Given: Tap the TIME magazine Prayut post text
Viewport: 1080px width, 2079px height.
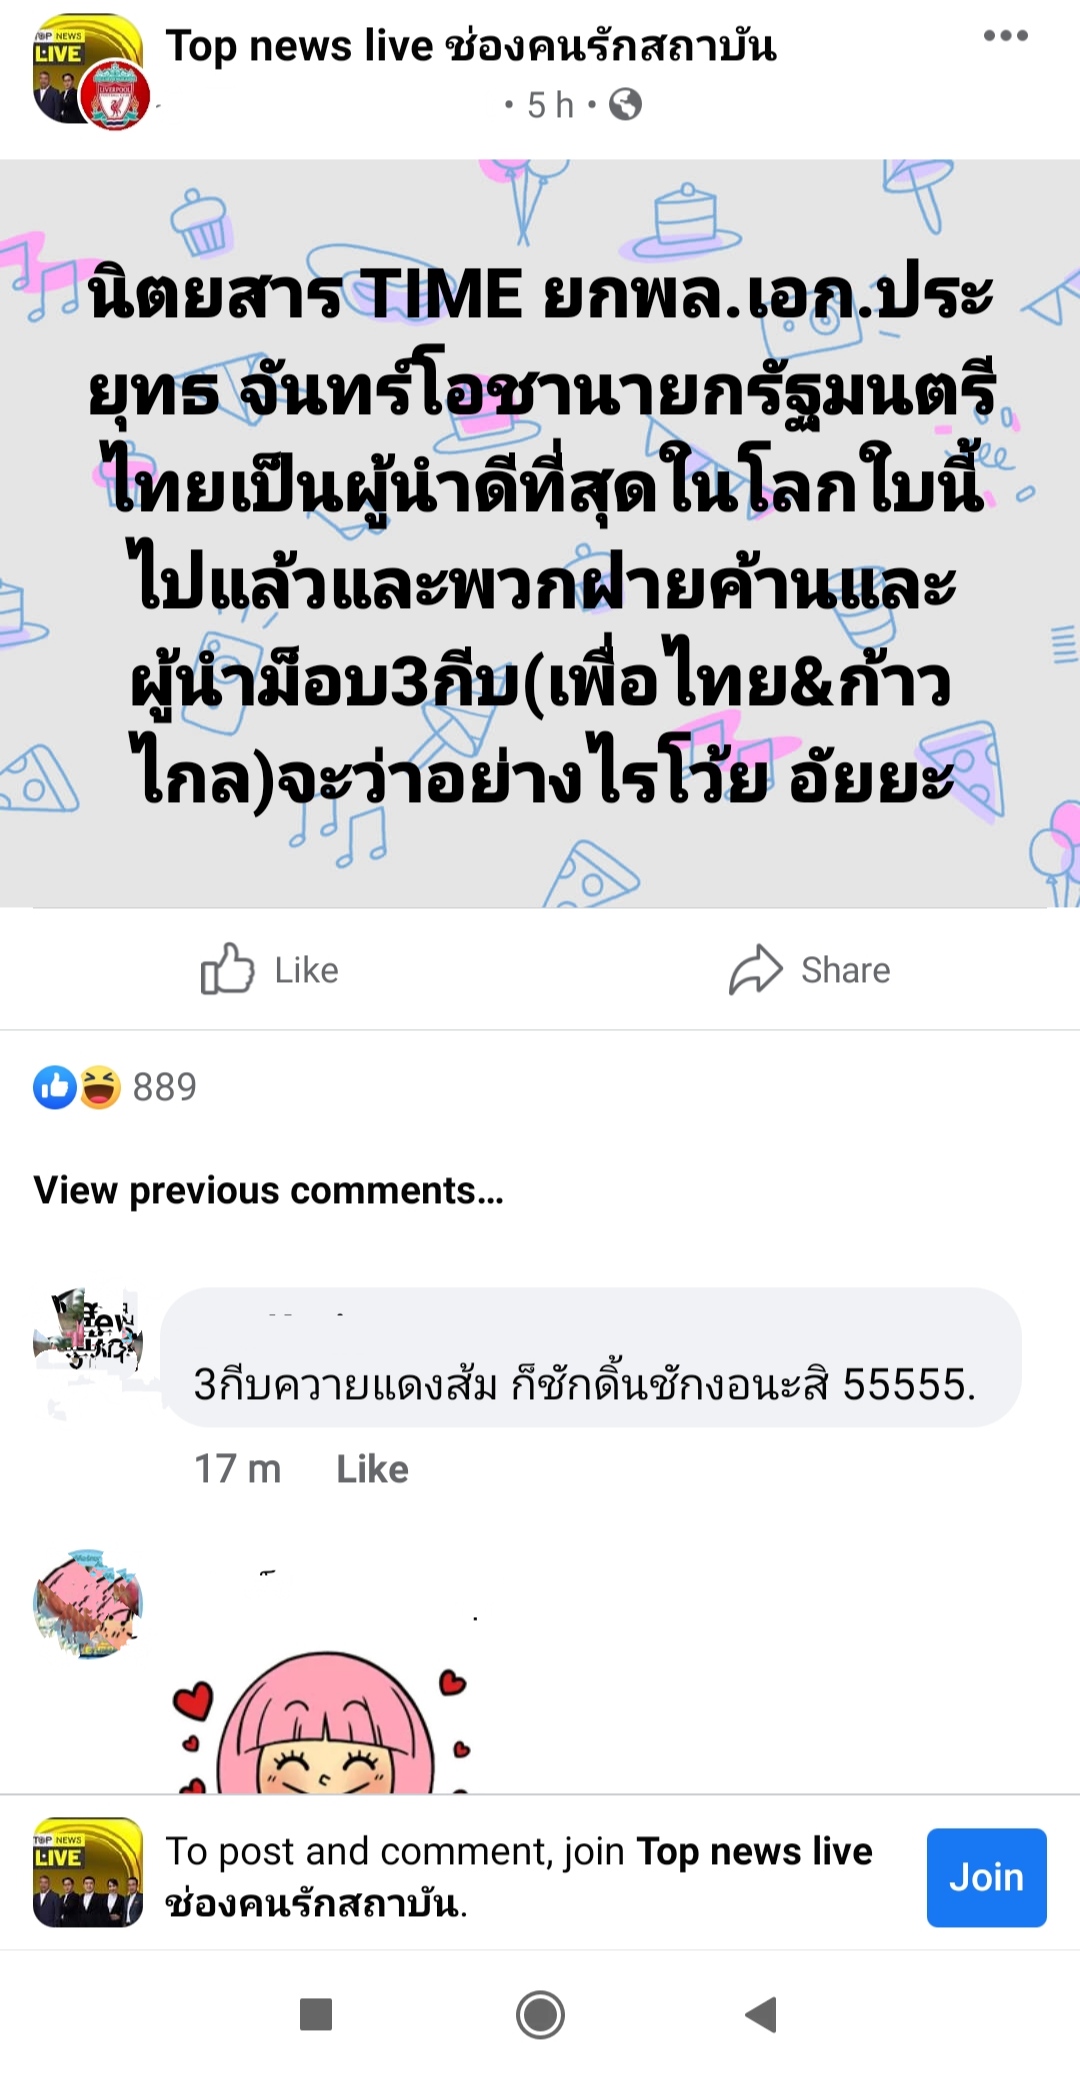Looking at the screenshot, I should (541, 535).
